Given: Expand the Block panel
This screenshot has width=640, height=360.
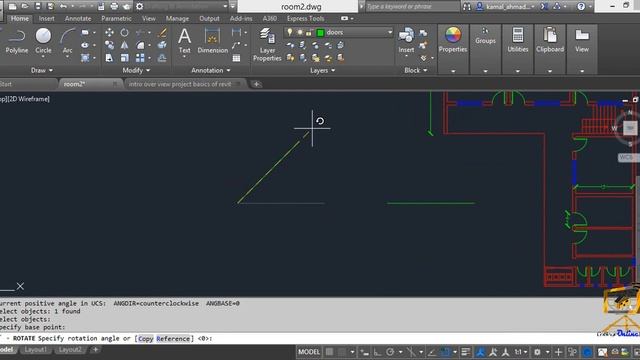Looking at the screenshot, I should (416, 70).
